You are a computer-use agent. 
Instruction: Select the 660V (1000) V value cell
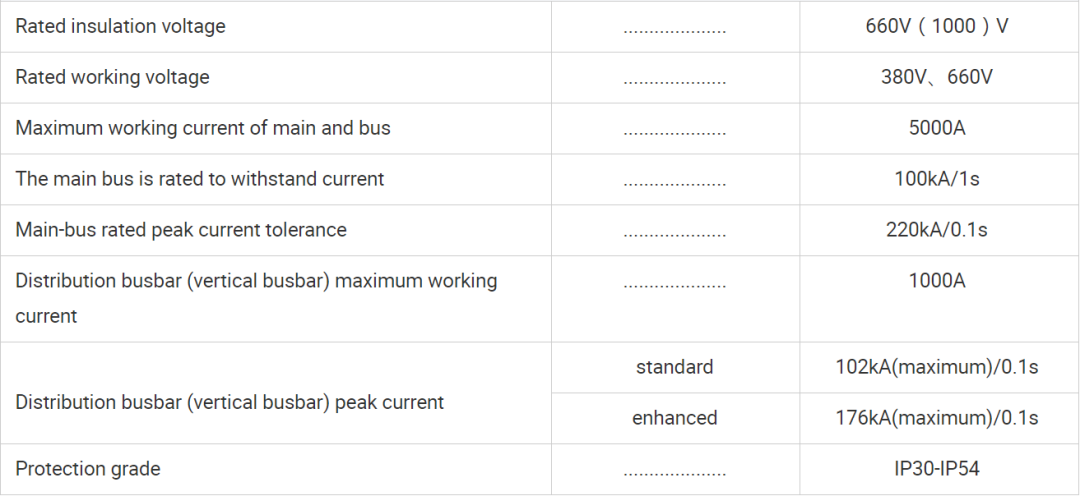point(937,26)
